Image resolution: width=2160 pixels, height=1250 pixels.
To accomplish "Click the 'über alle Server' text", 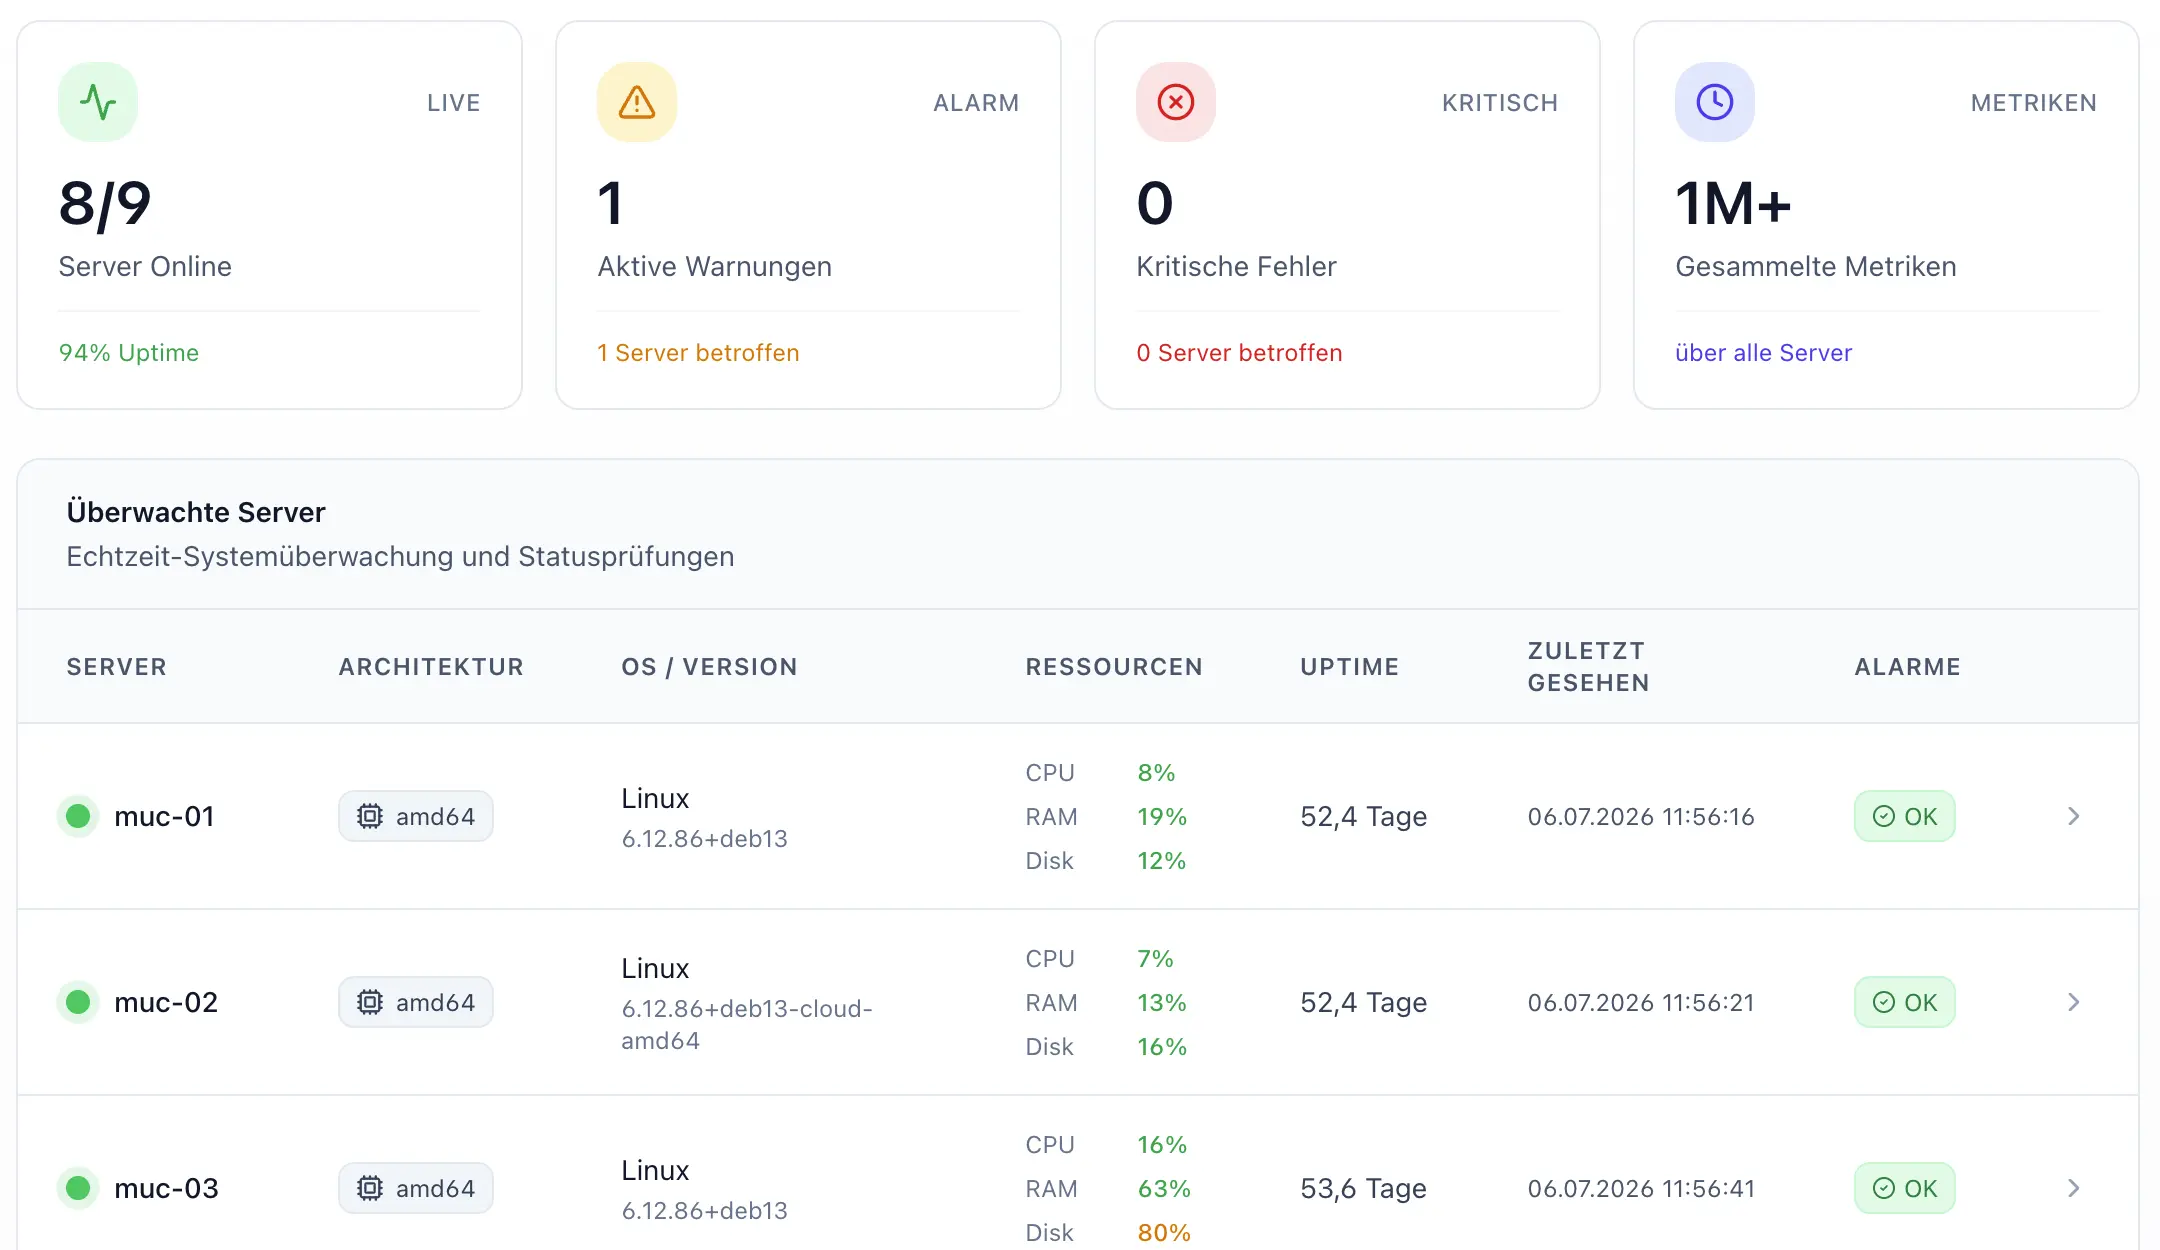I will pyautogui.click(x=1764, y=353).
